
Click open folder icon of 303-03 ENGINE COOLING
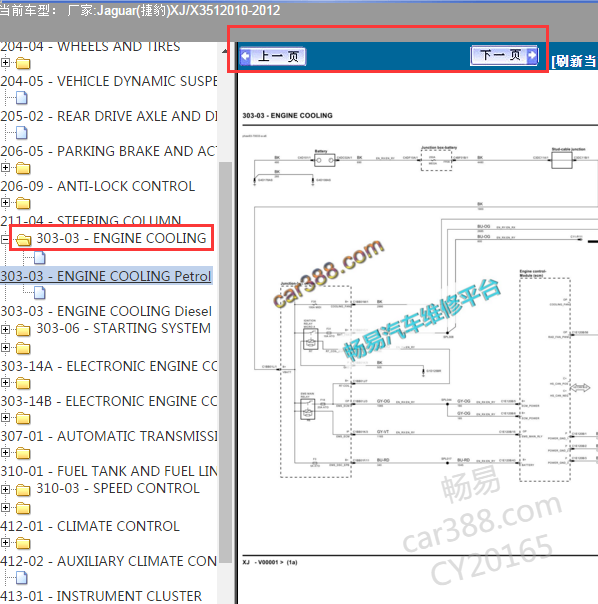pos(24,240)
